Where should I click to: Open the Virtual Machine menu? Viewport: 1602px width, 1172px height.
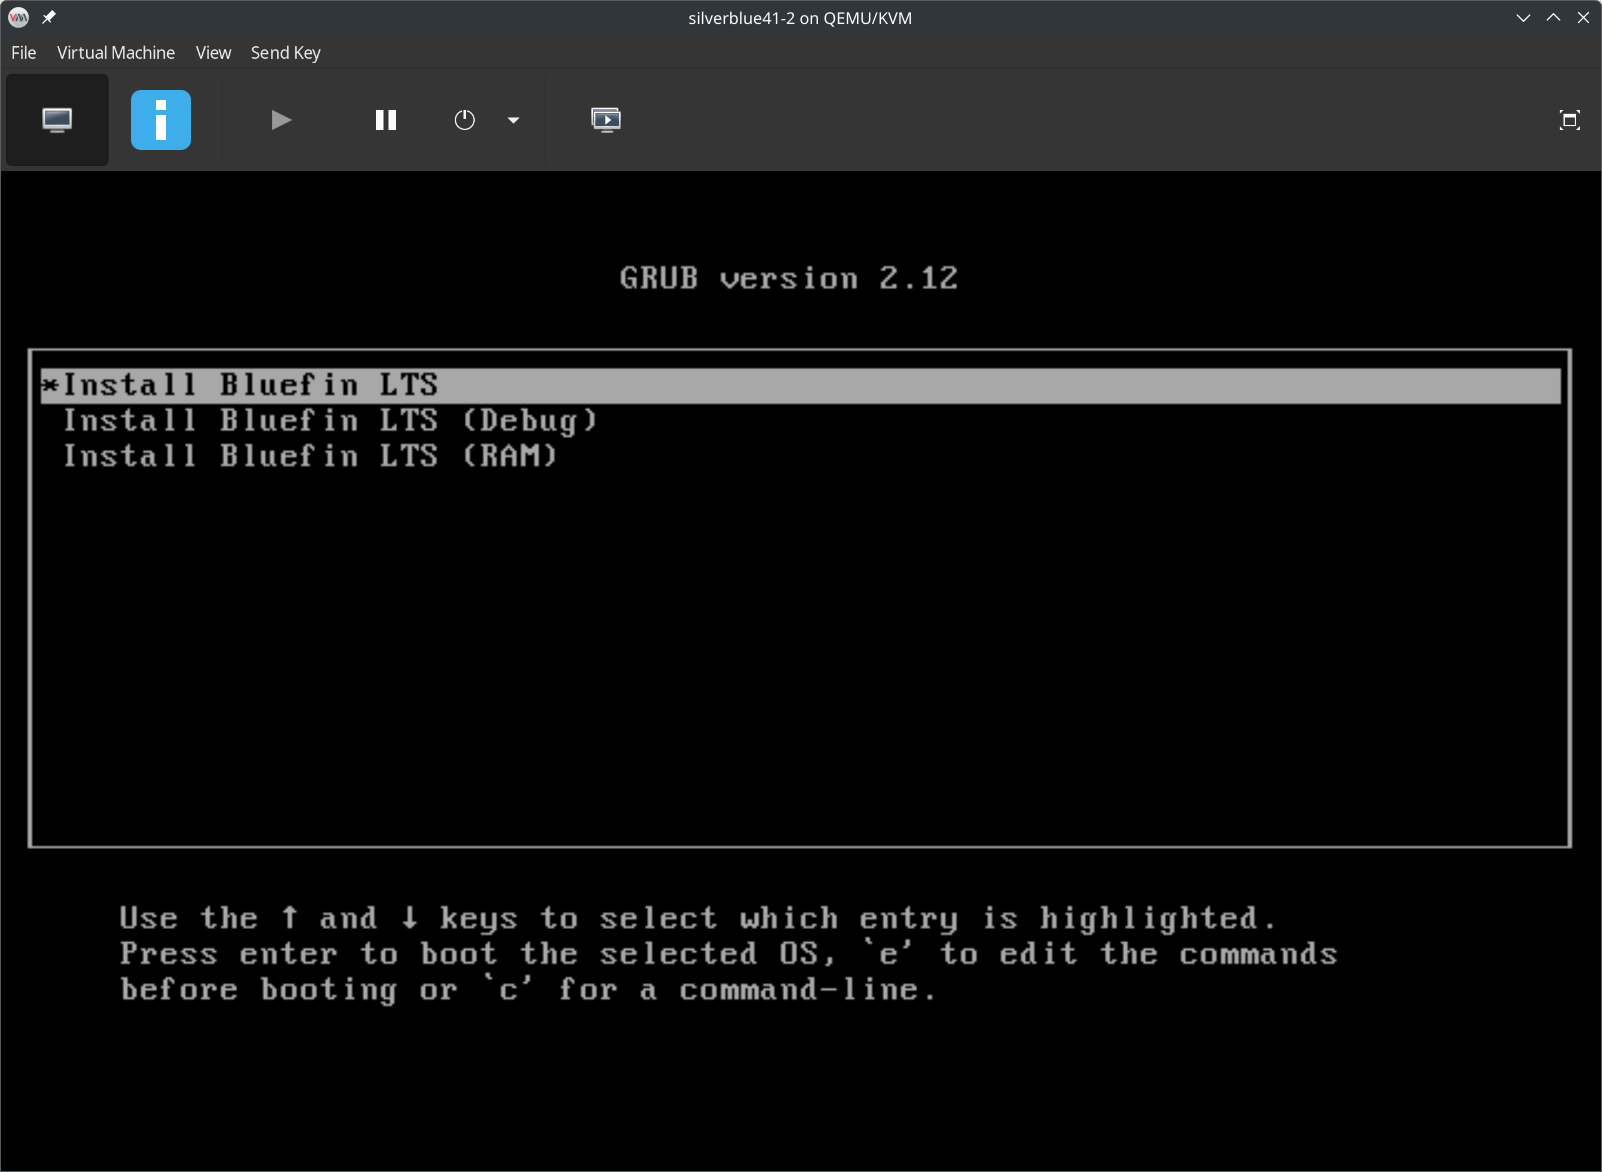pyautogui.click(x=116, y=53)
